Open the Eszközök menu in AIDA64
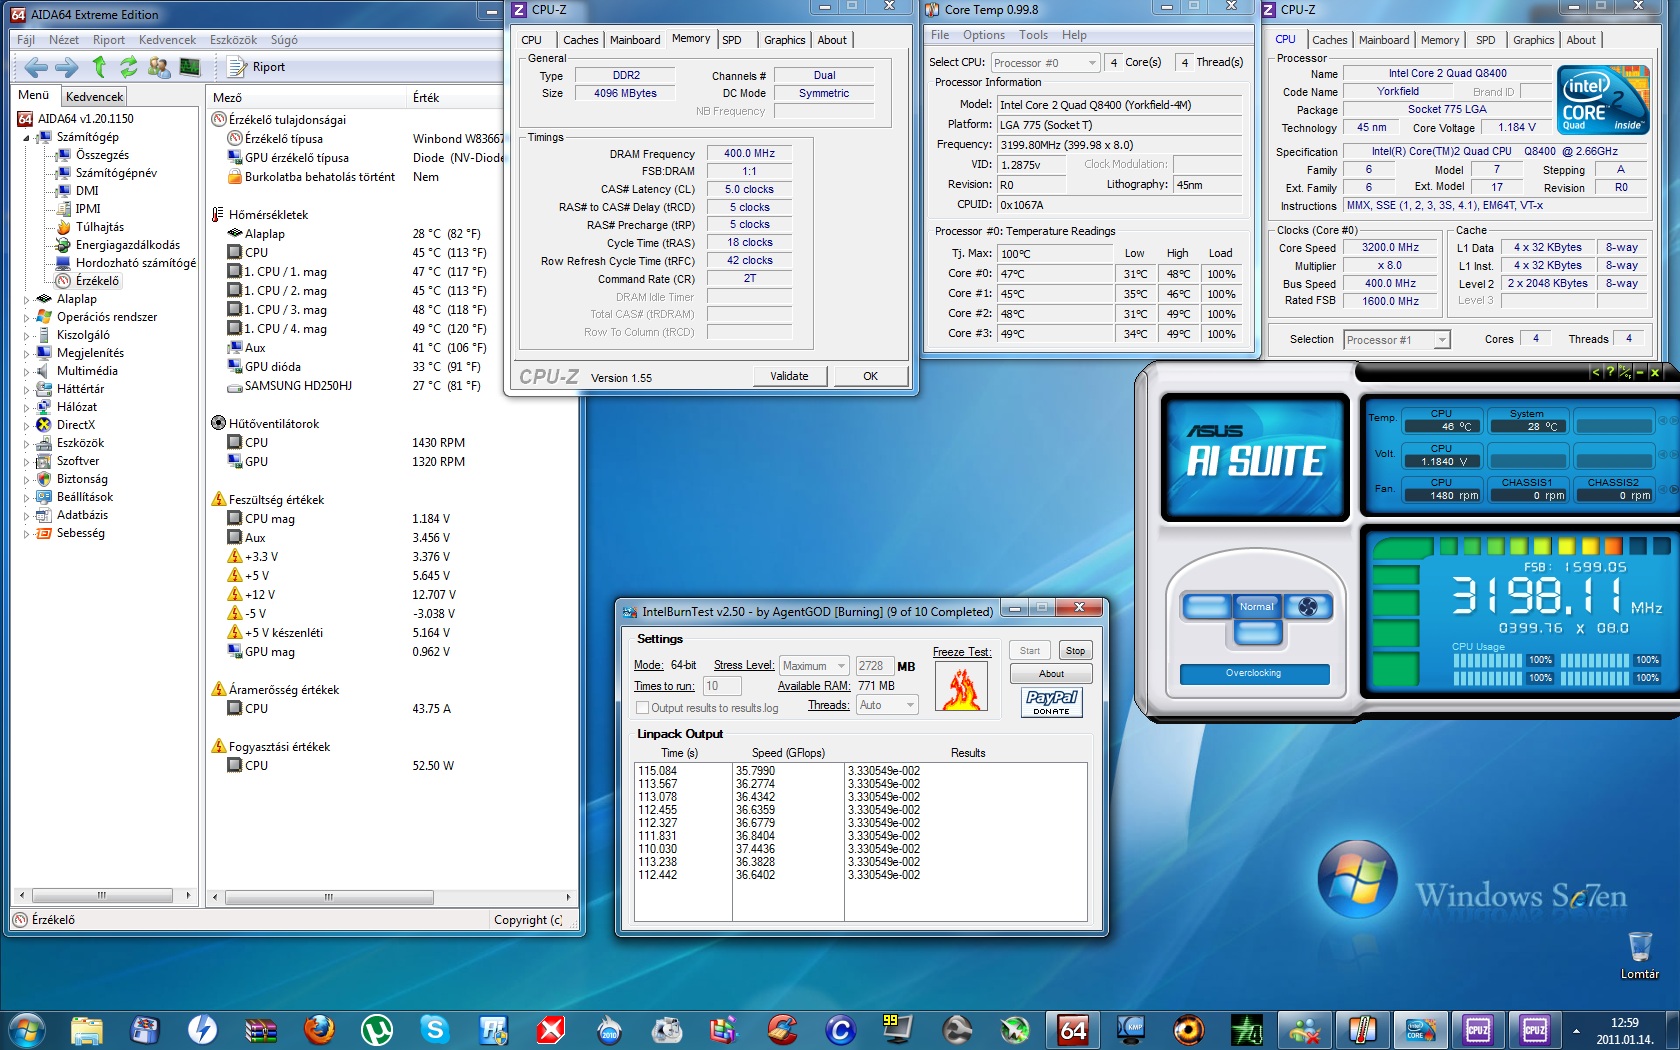This screenshot has width=1680, height=1050. 233,40
